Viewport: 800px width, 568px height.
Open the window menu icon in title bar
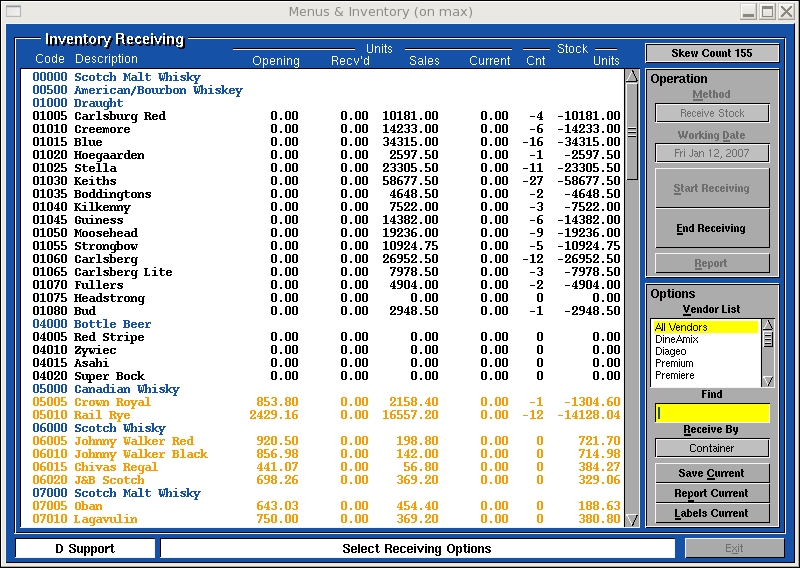tap(13, 11)
